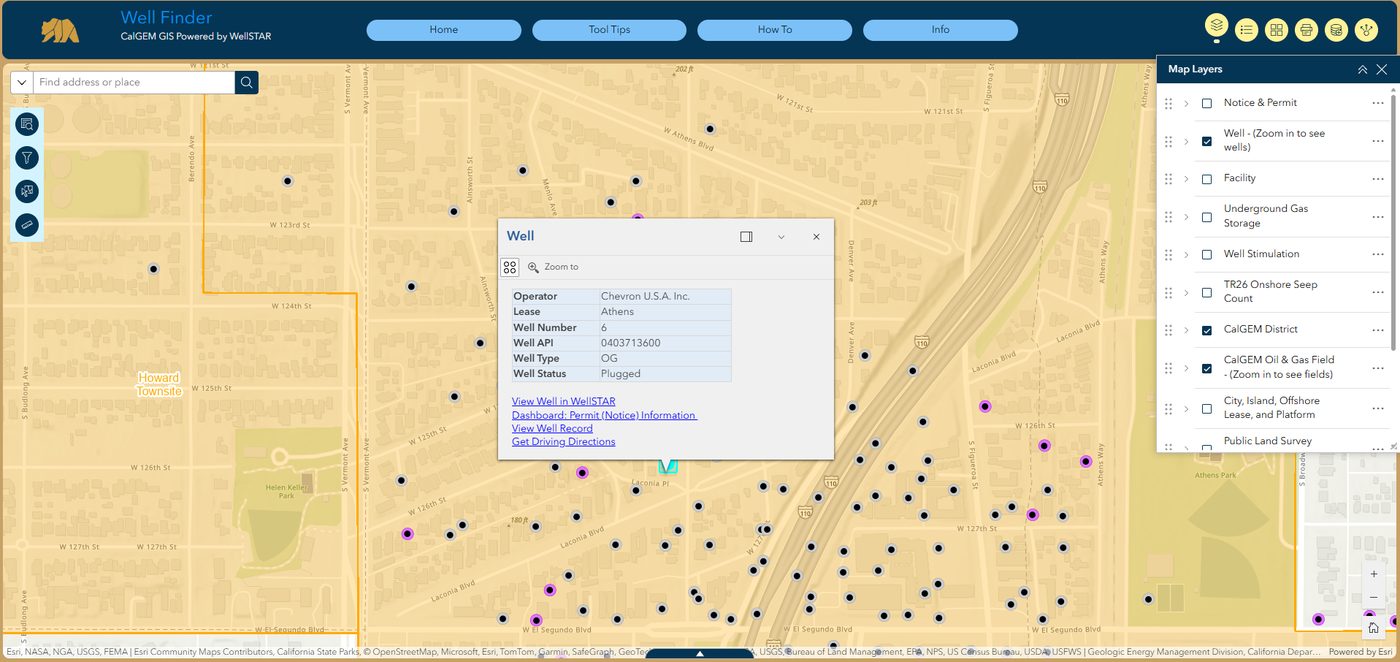
Task: Click the Chevron U.S.A. Inc. operator cell
Action: tap(665, 297)
